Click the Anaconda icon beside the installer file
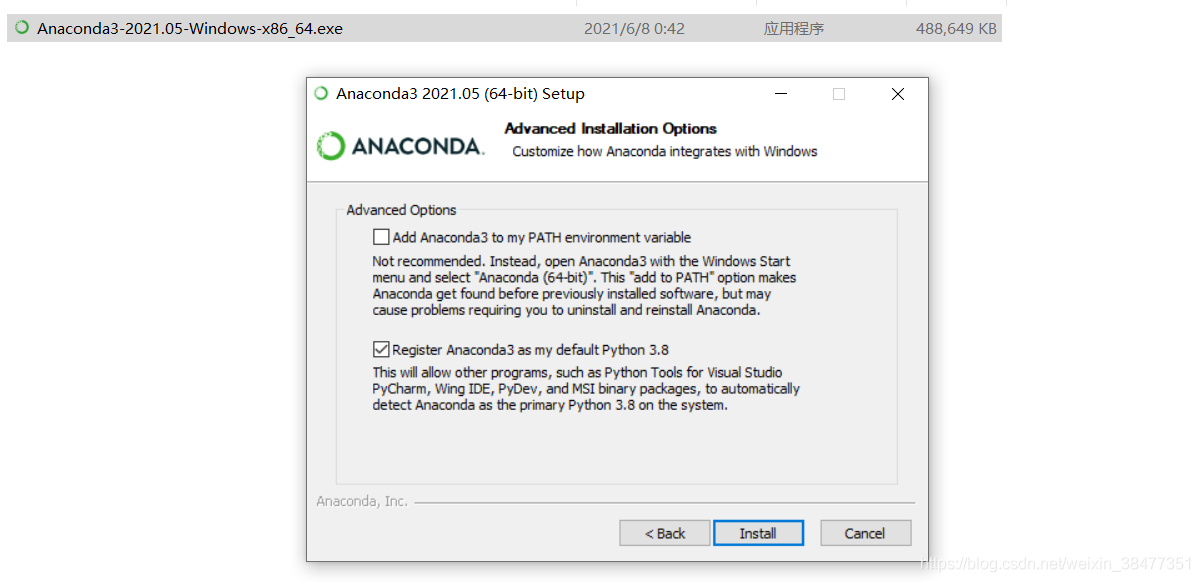The width and height of the screenshot is (1200, 582). 22,28
